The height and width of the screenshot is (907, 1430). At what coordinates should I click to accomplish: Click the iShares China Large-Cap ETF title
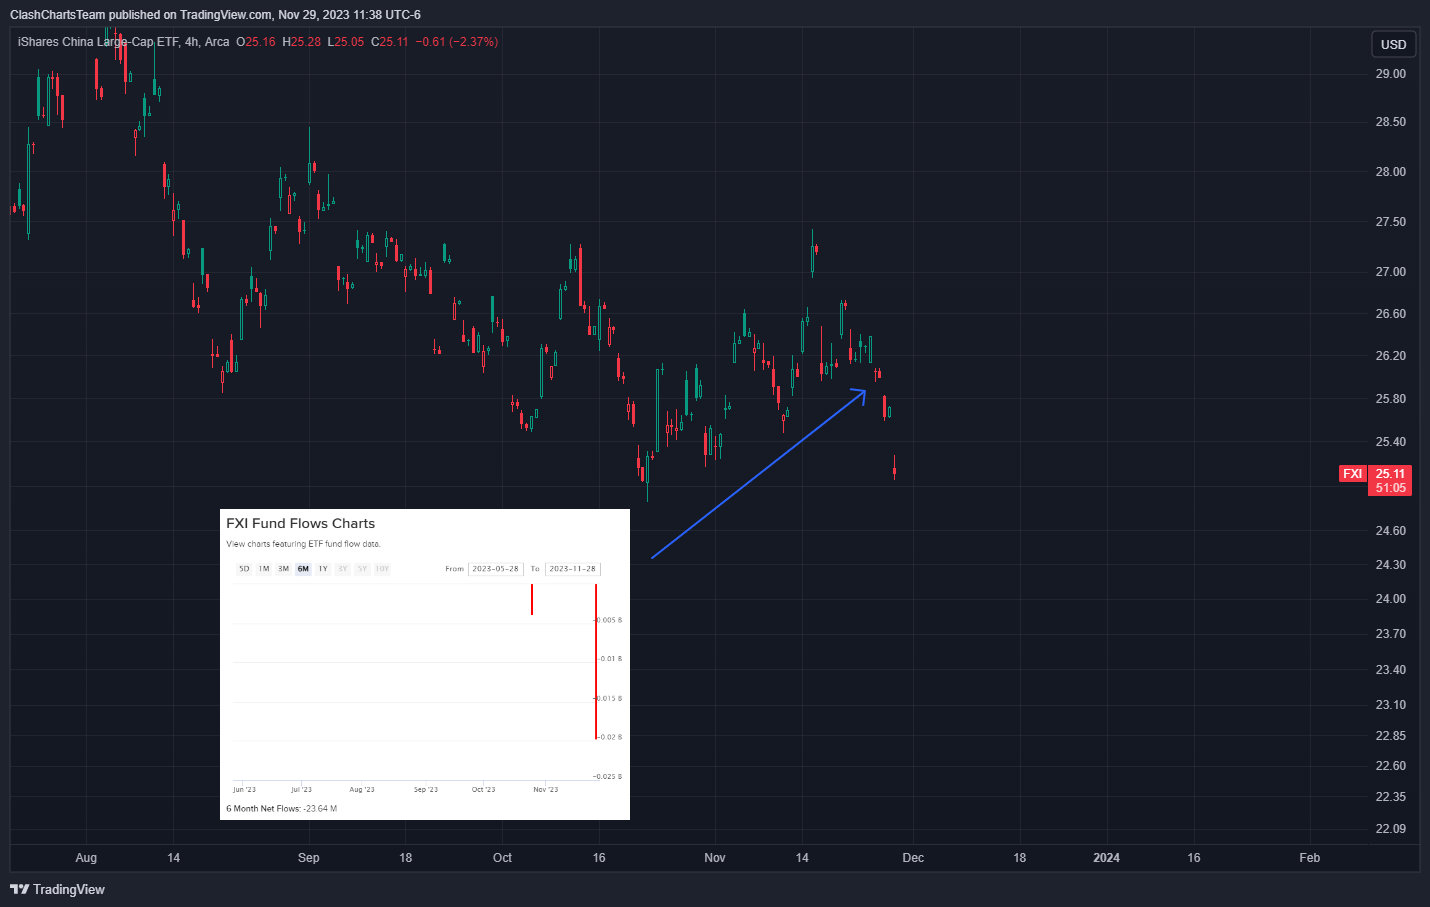point(98,42)
